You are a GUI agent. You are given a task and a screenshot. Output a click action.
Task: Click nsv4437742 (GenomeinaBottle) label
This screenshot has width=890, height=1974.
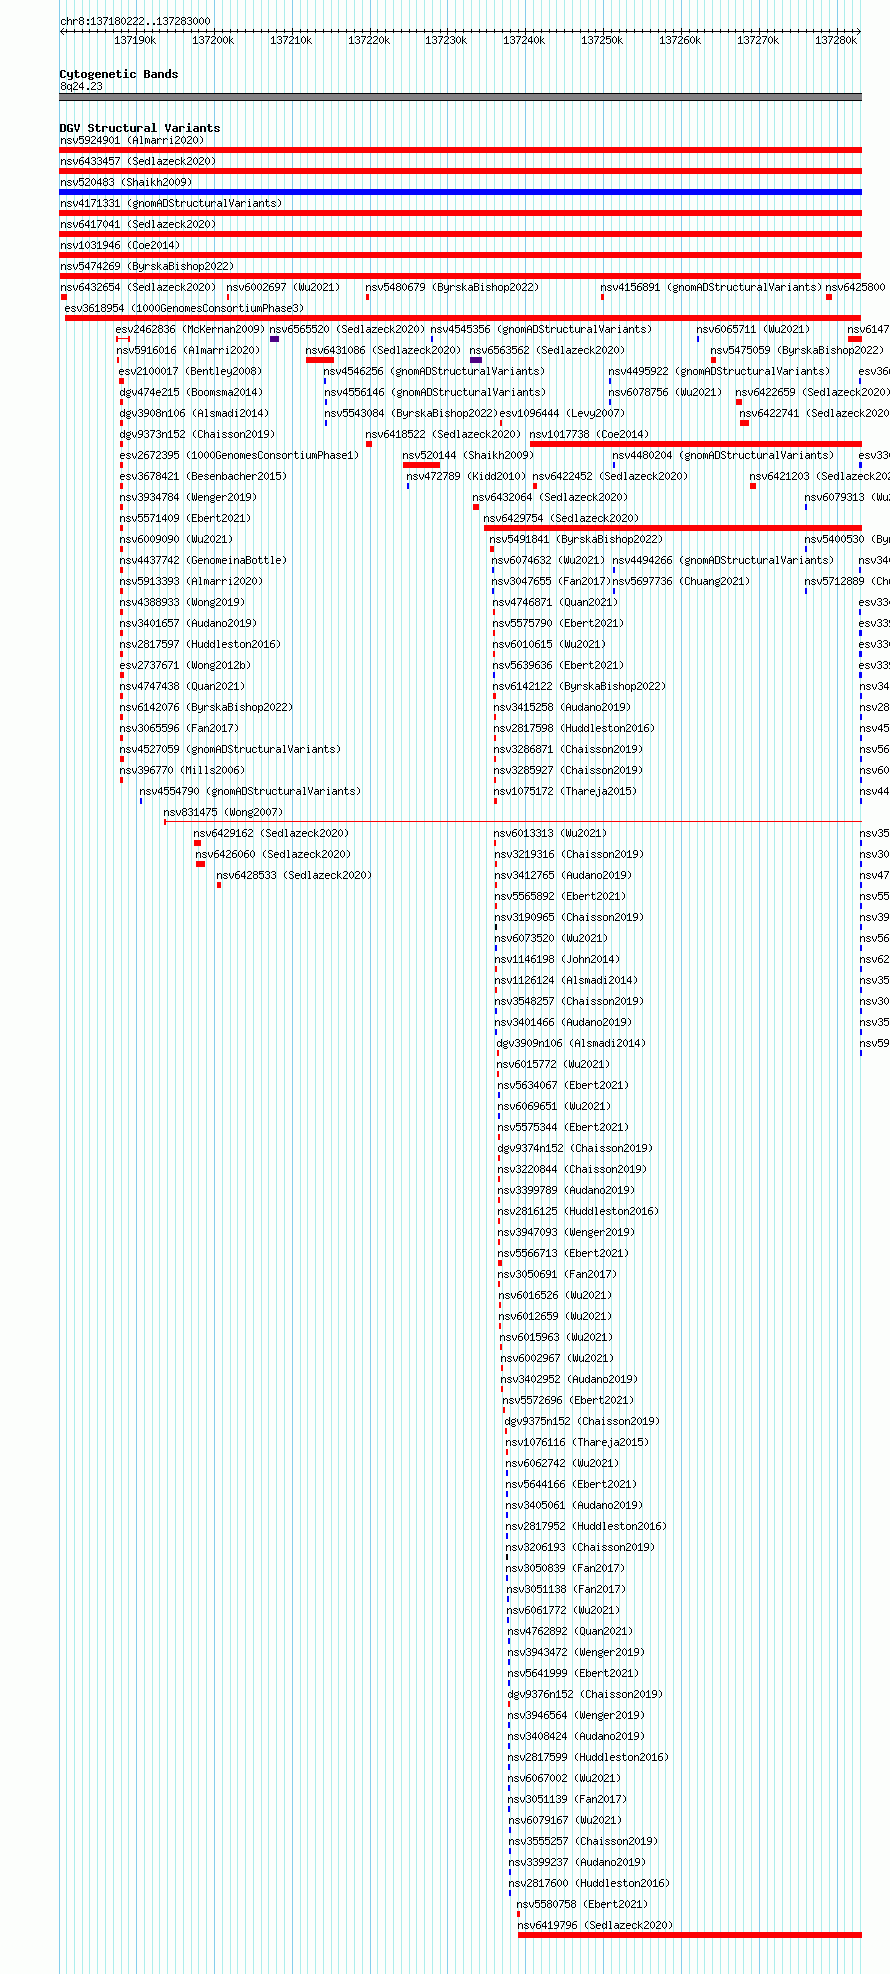[203, 560]
